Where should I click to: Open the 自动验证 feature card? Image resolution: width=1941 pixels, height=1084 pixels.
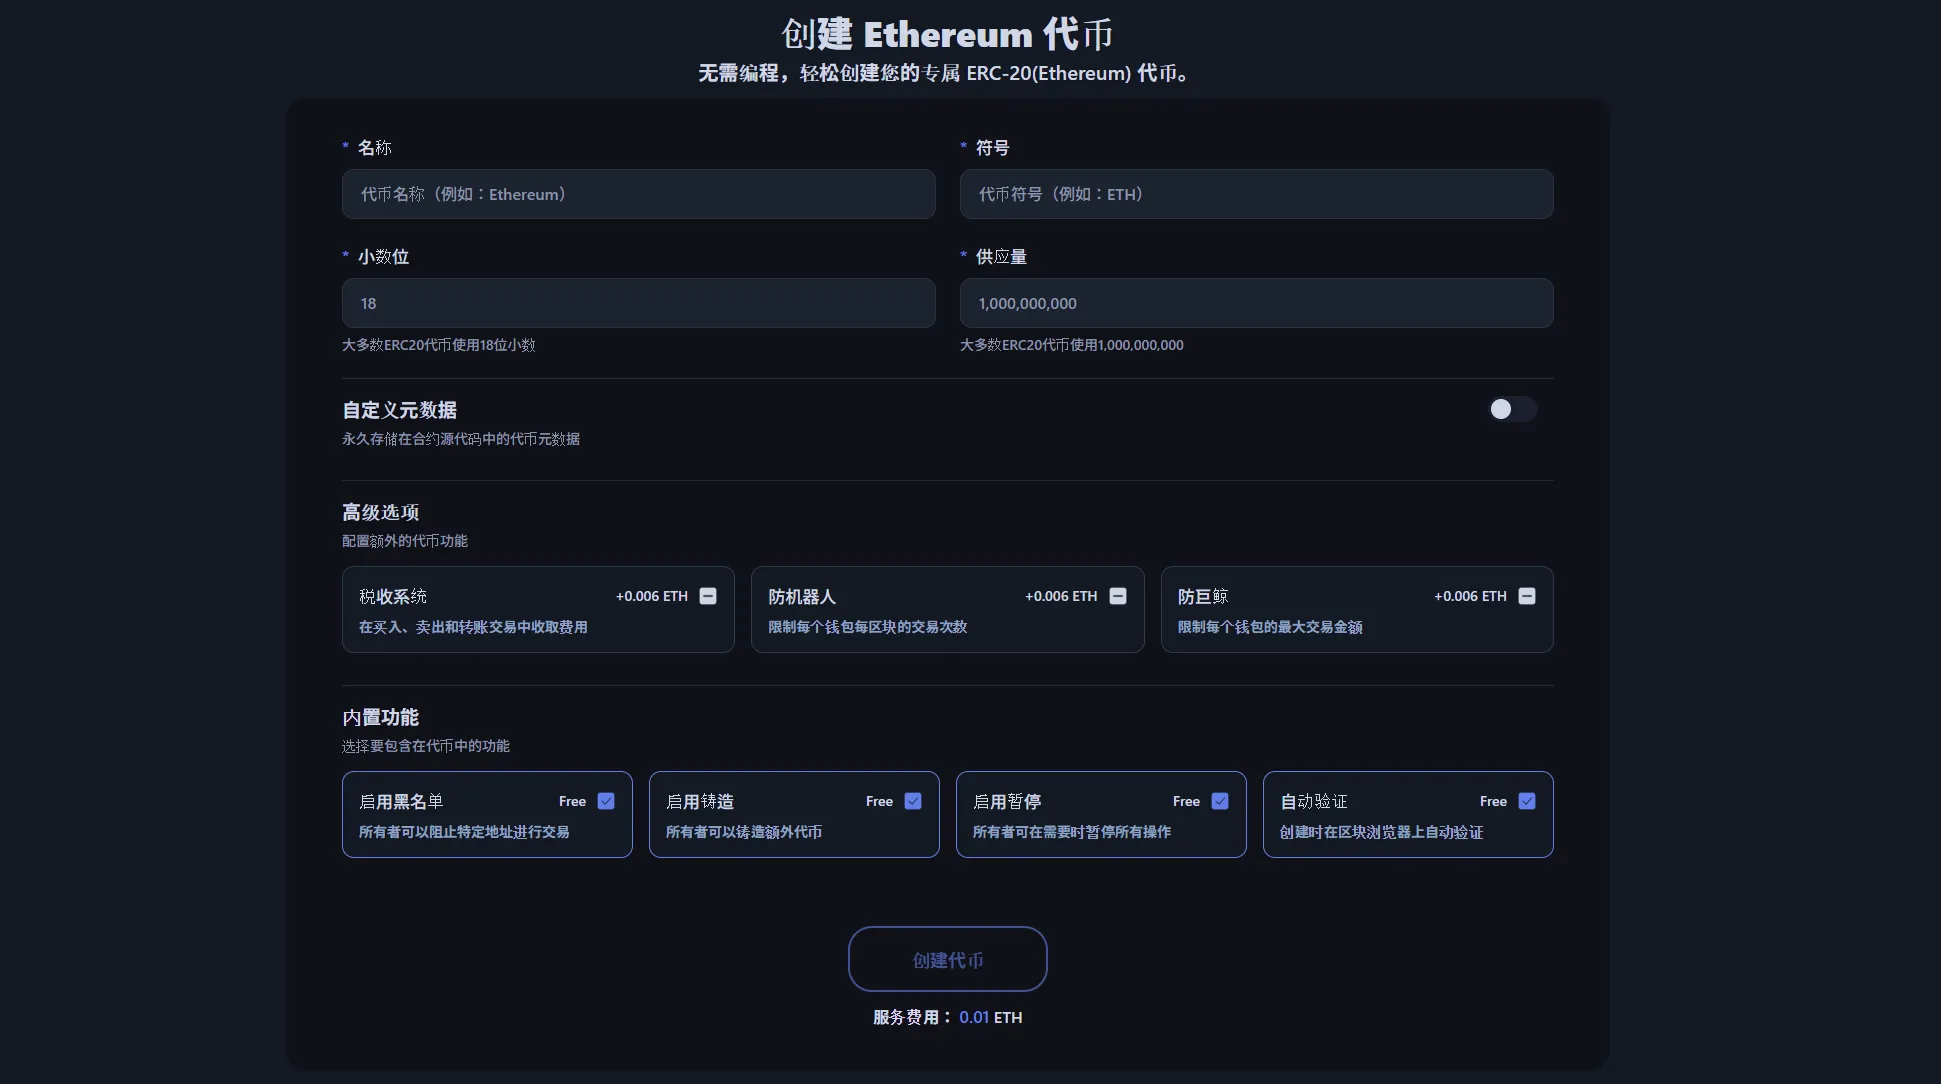click(x=1408, y=814)
